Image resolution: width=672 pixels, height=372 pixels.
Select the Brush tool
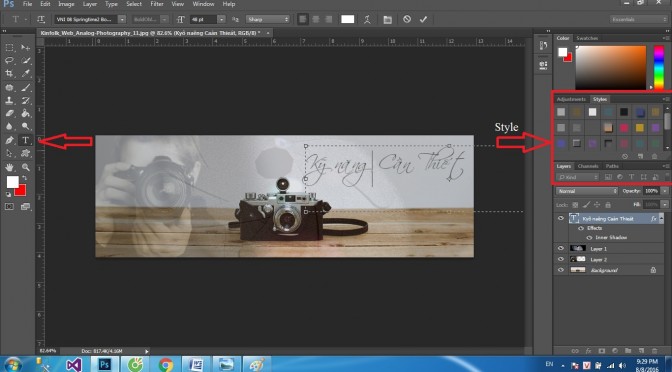pyautogui.click(x=26, y=87)
